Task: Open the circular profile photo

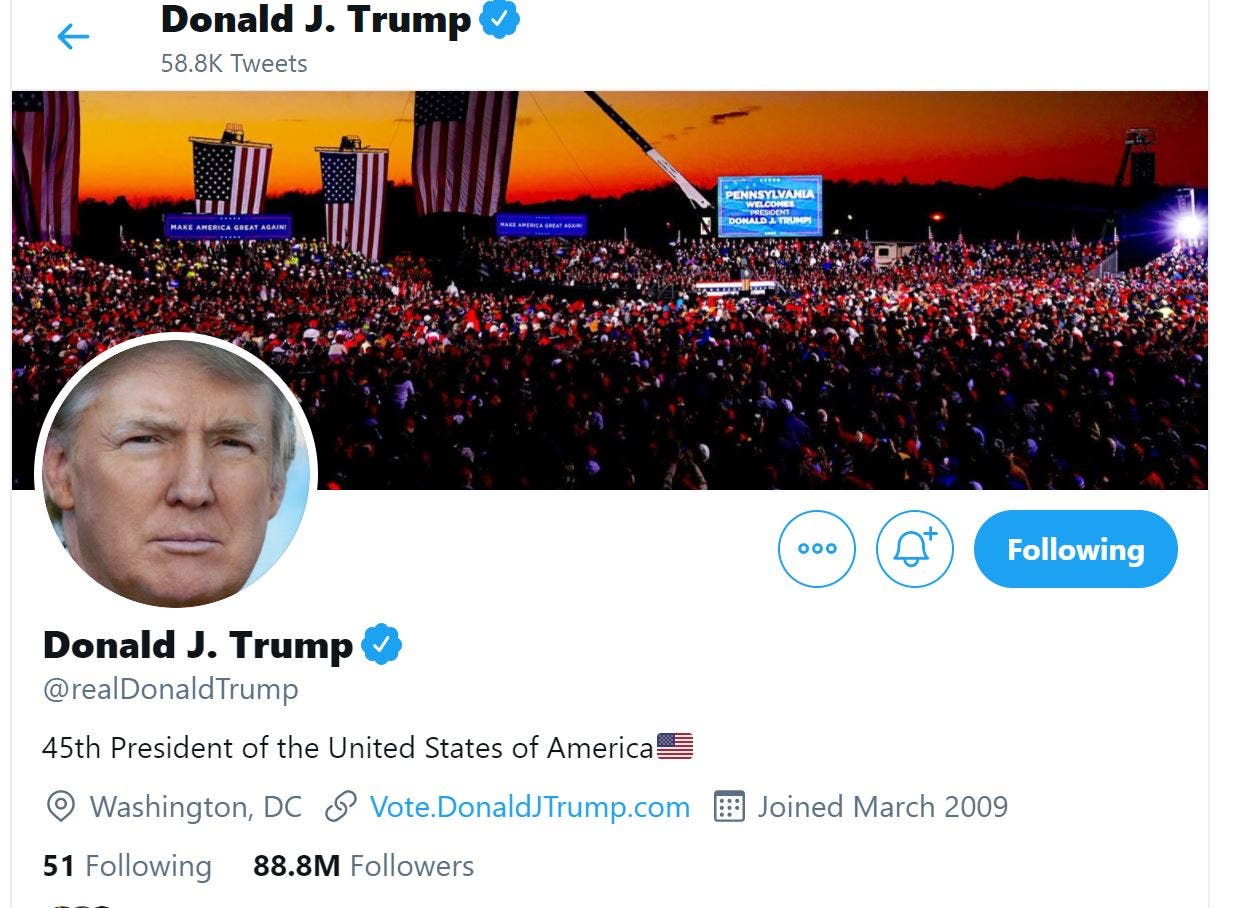Action: 176,472
